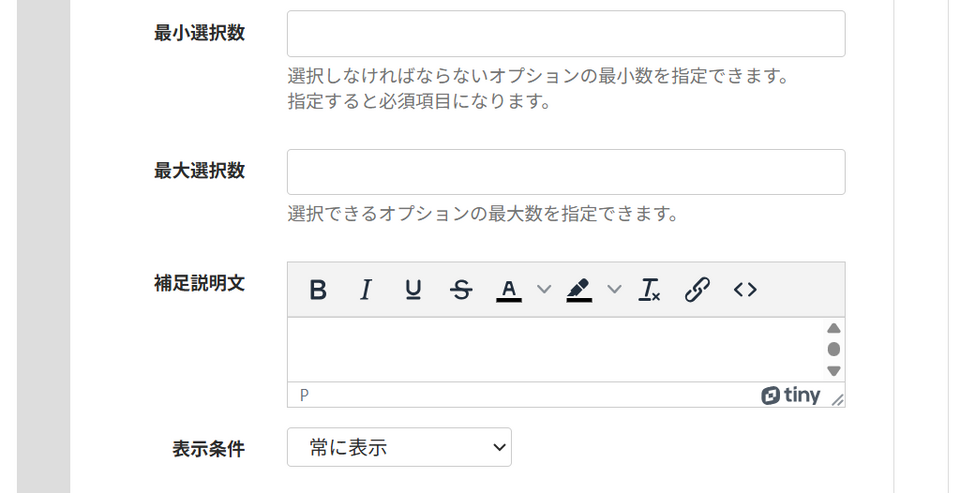
Task: Expand the text color picker arrow
Action: 544,290
